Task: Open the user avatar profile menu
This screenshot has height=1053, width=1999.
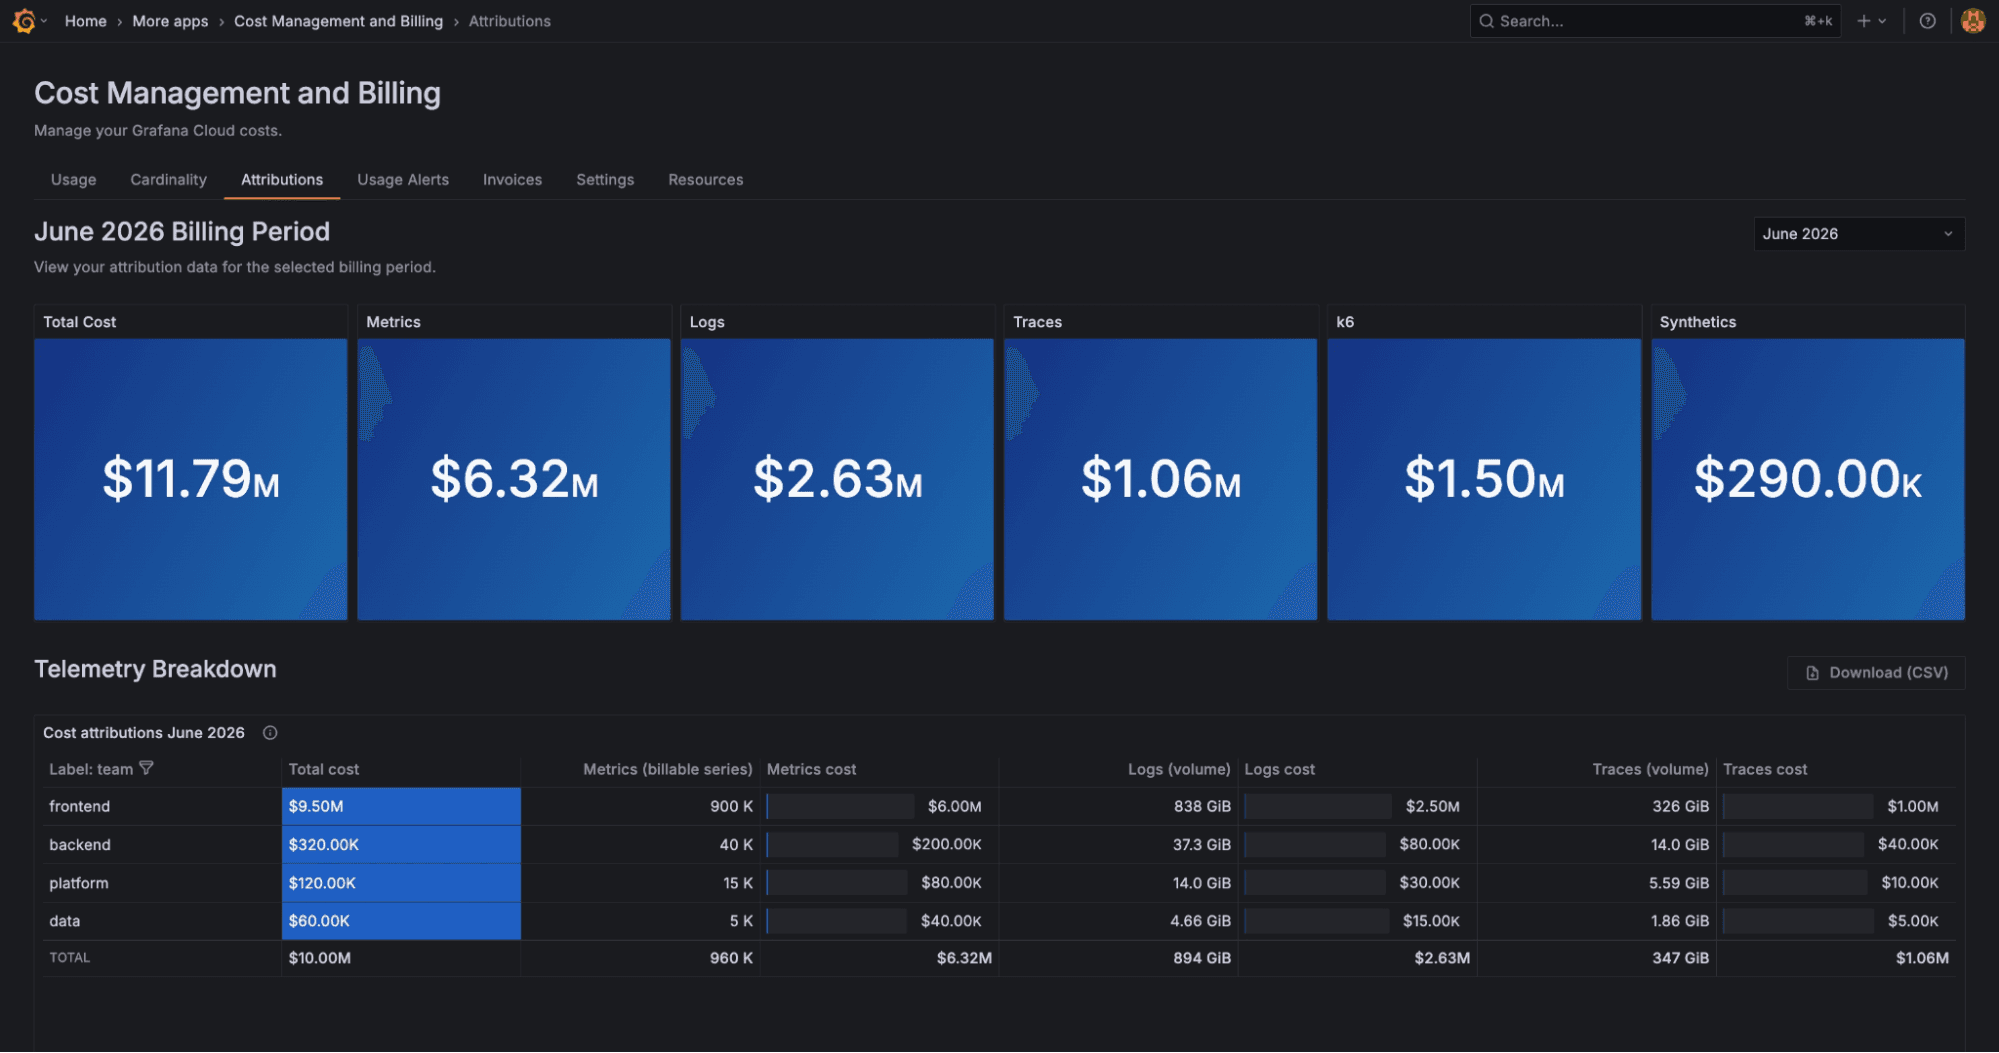Action: tap(1972, 21)
